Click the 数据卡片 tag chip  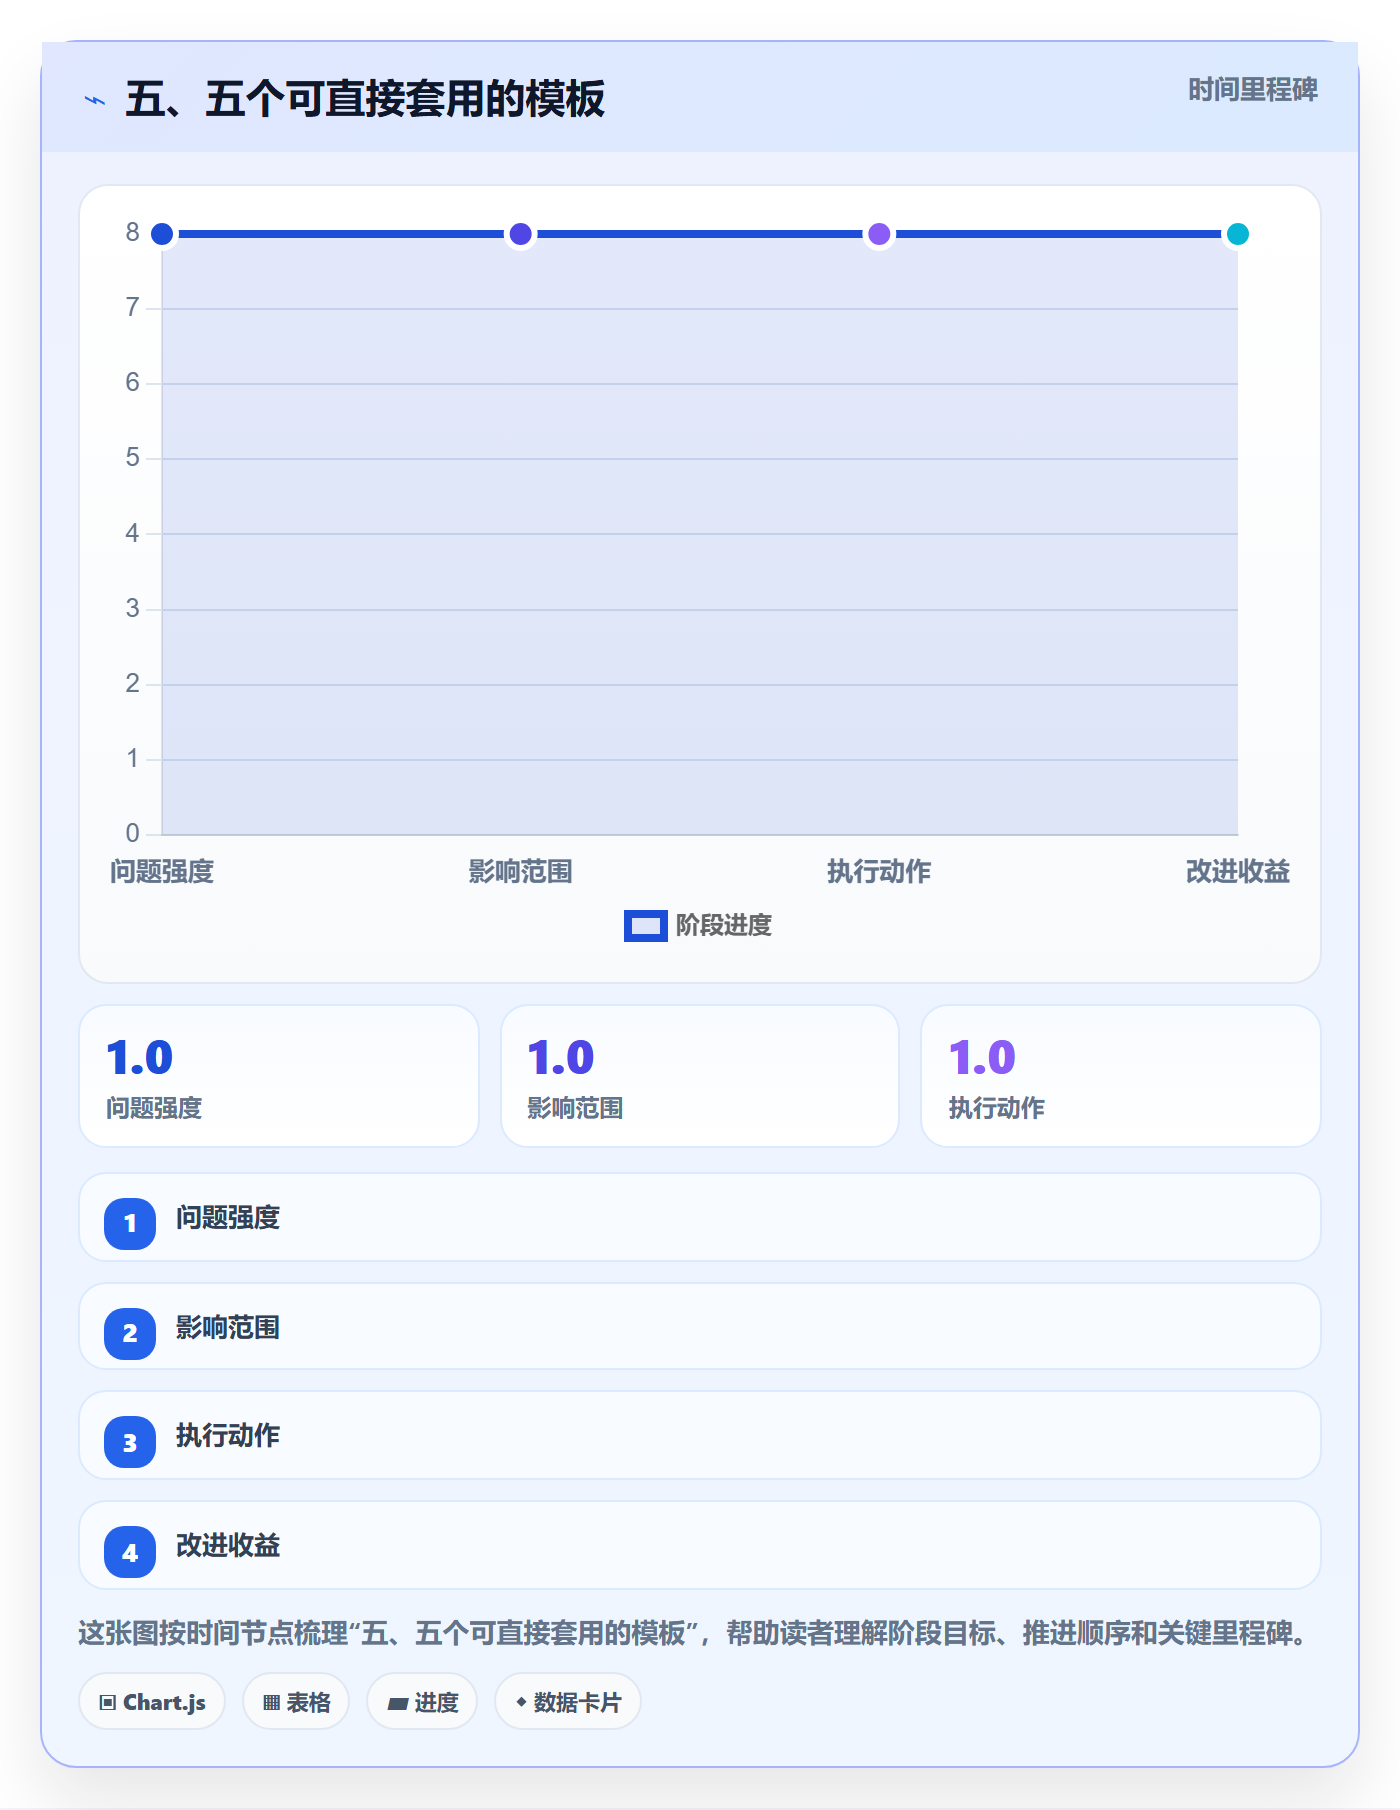tap(568, 1702)
